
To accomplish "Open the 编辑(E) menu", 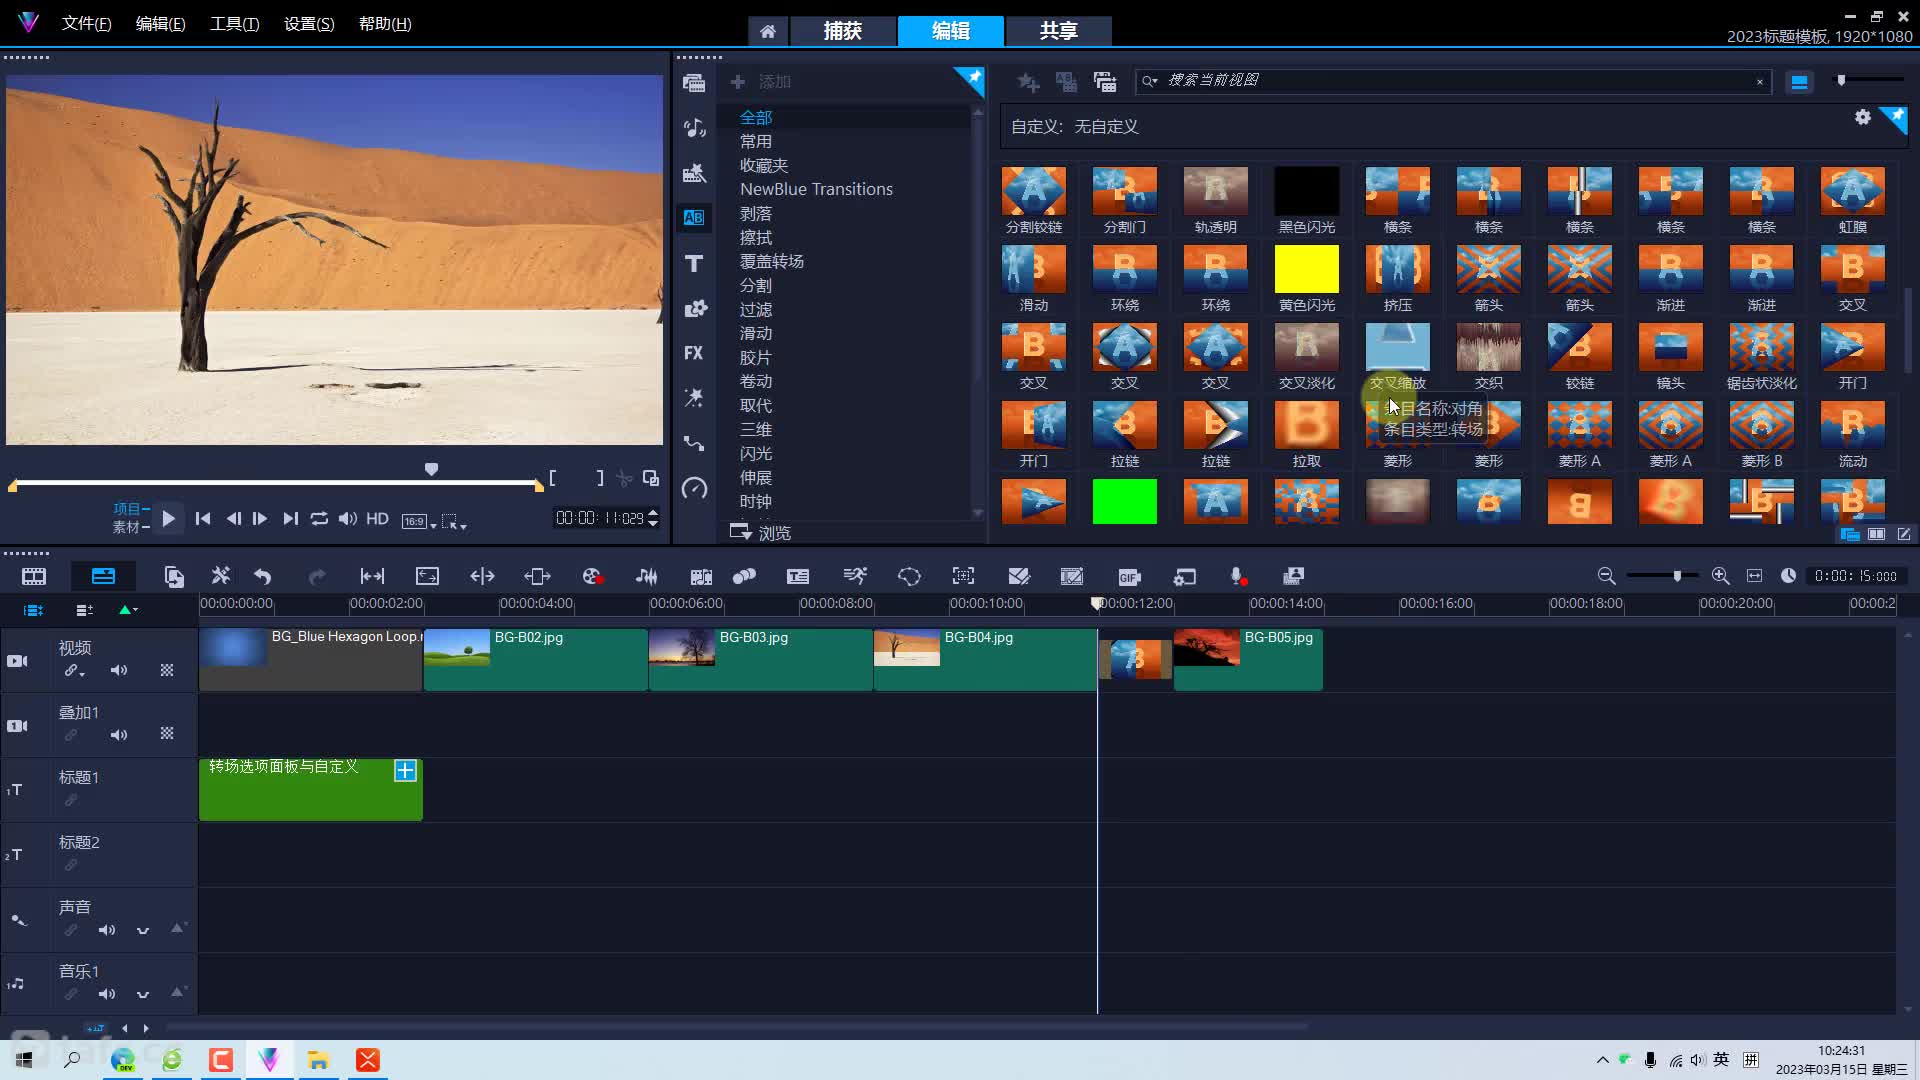I will (x=160, y=24).
